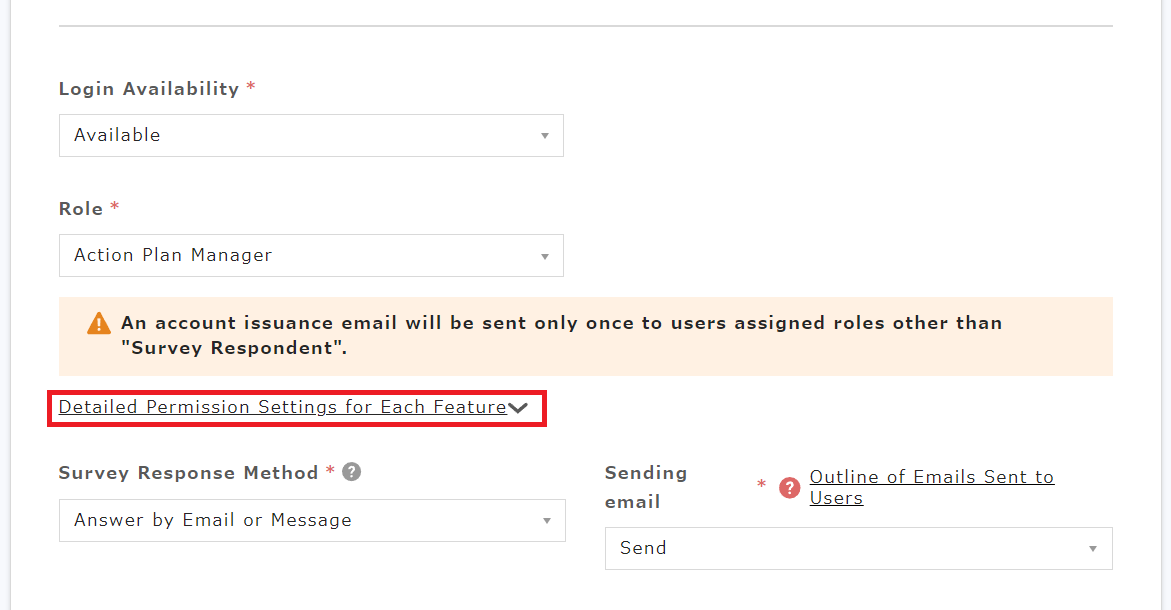Click the gray help icon beside Survey Response Method
The image size is (1171, 610).
(351, 472)
